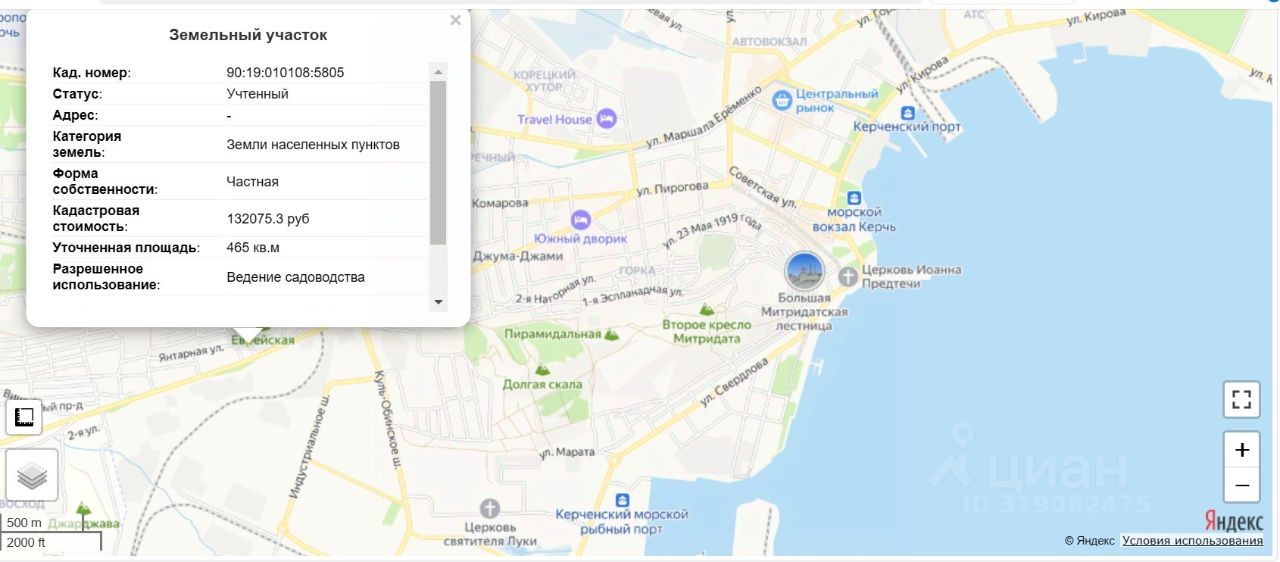Click the ул. Марата street label

(567, 453)
